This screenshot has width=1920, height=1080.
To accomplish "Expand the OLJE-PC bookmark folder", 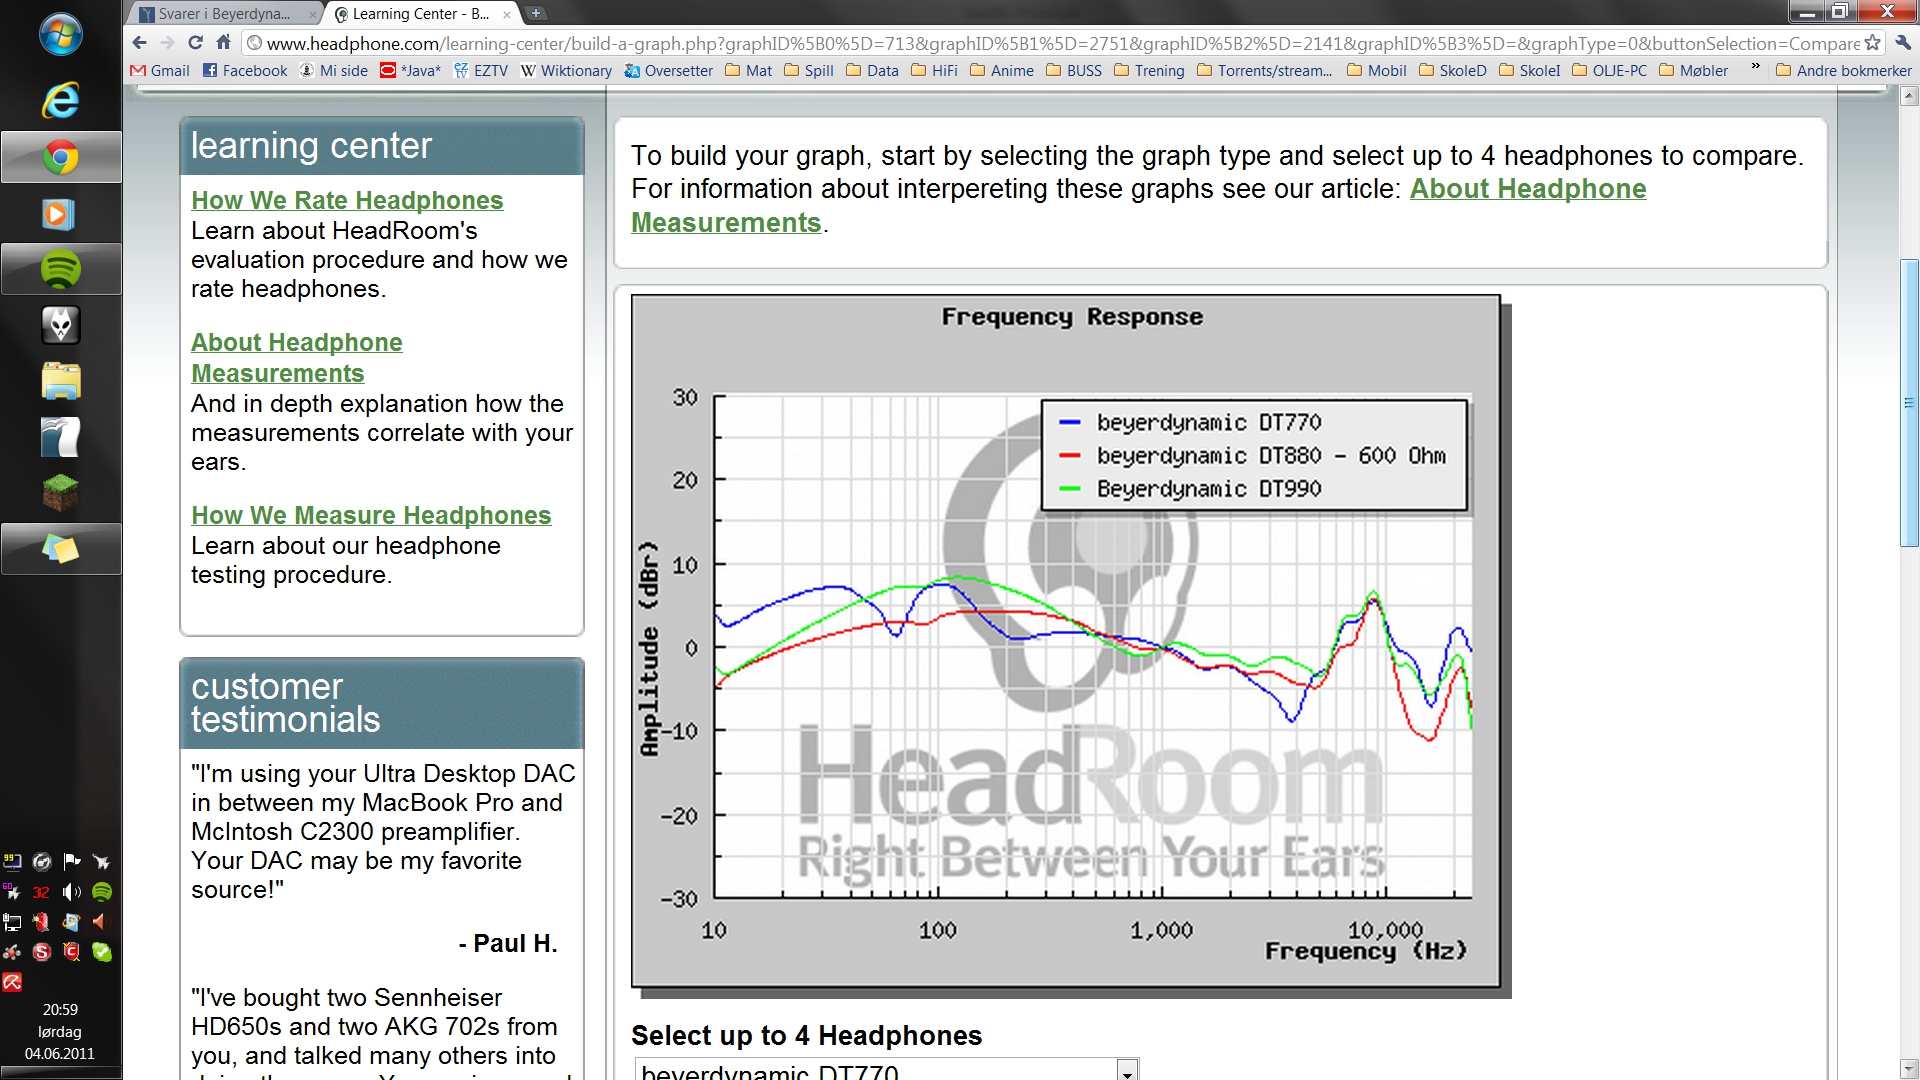I will pyautogui.click(x=1609, y=71).
